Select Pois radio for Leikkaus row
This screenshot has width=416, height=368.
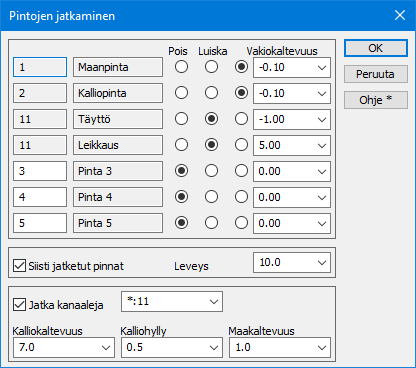(x=181, y=145)
